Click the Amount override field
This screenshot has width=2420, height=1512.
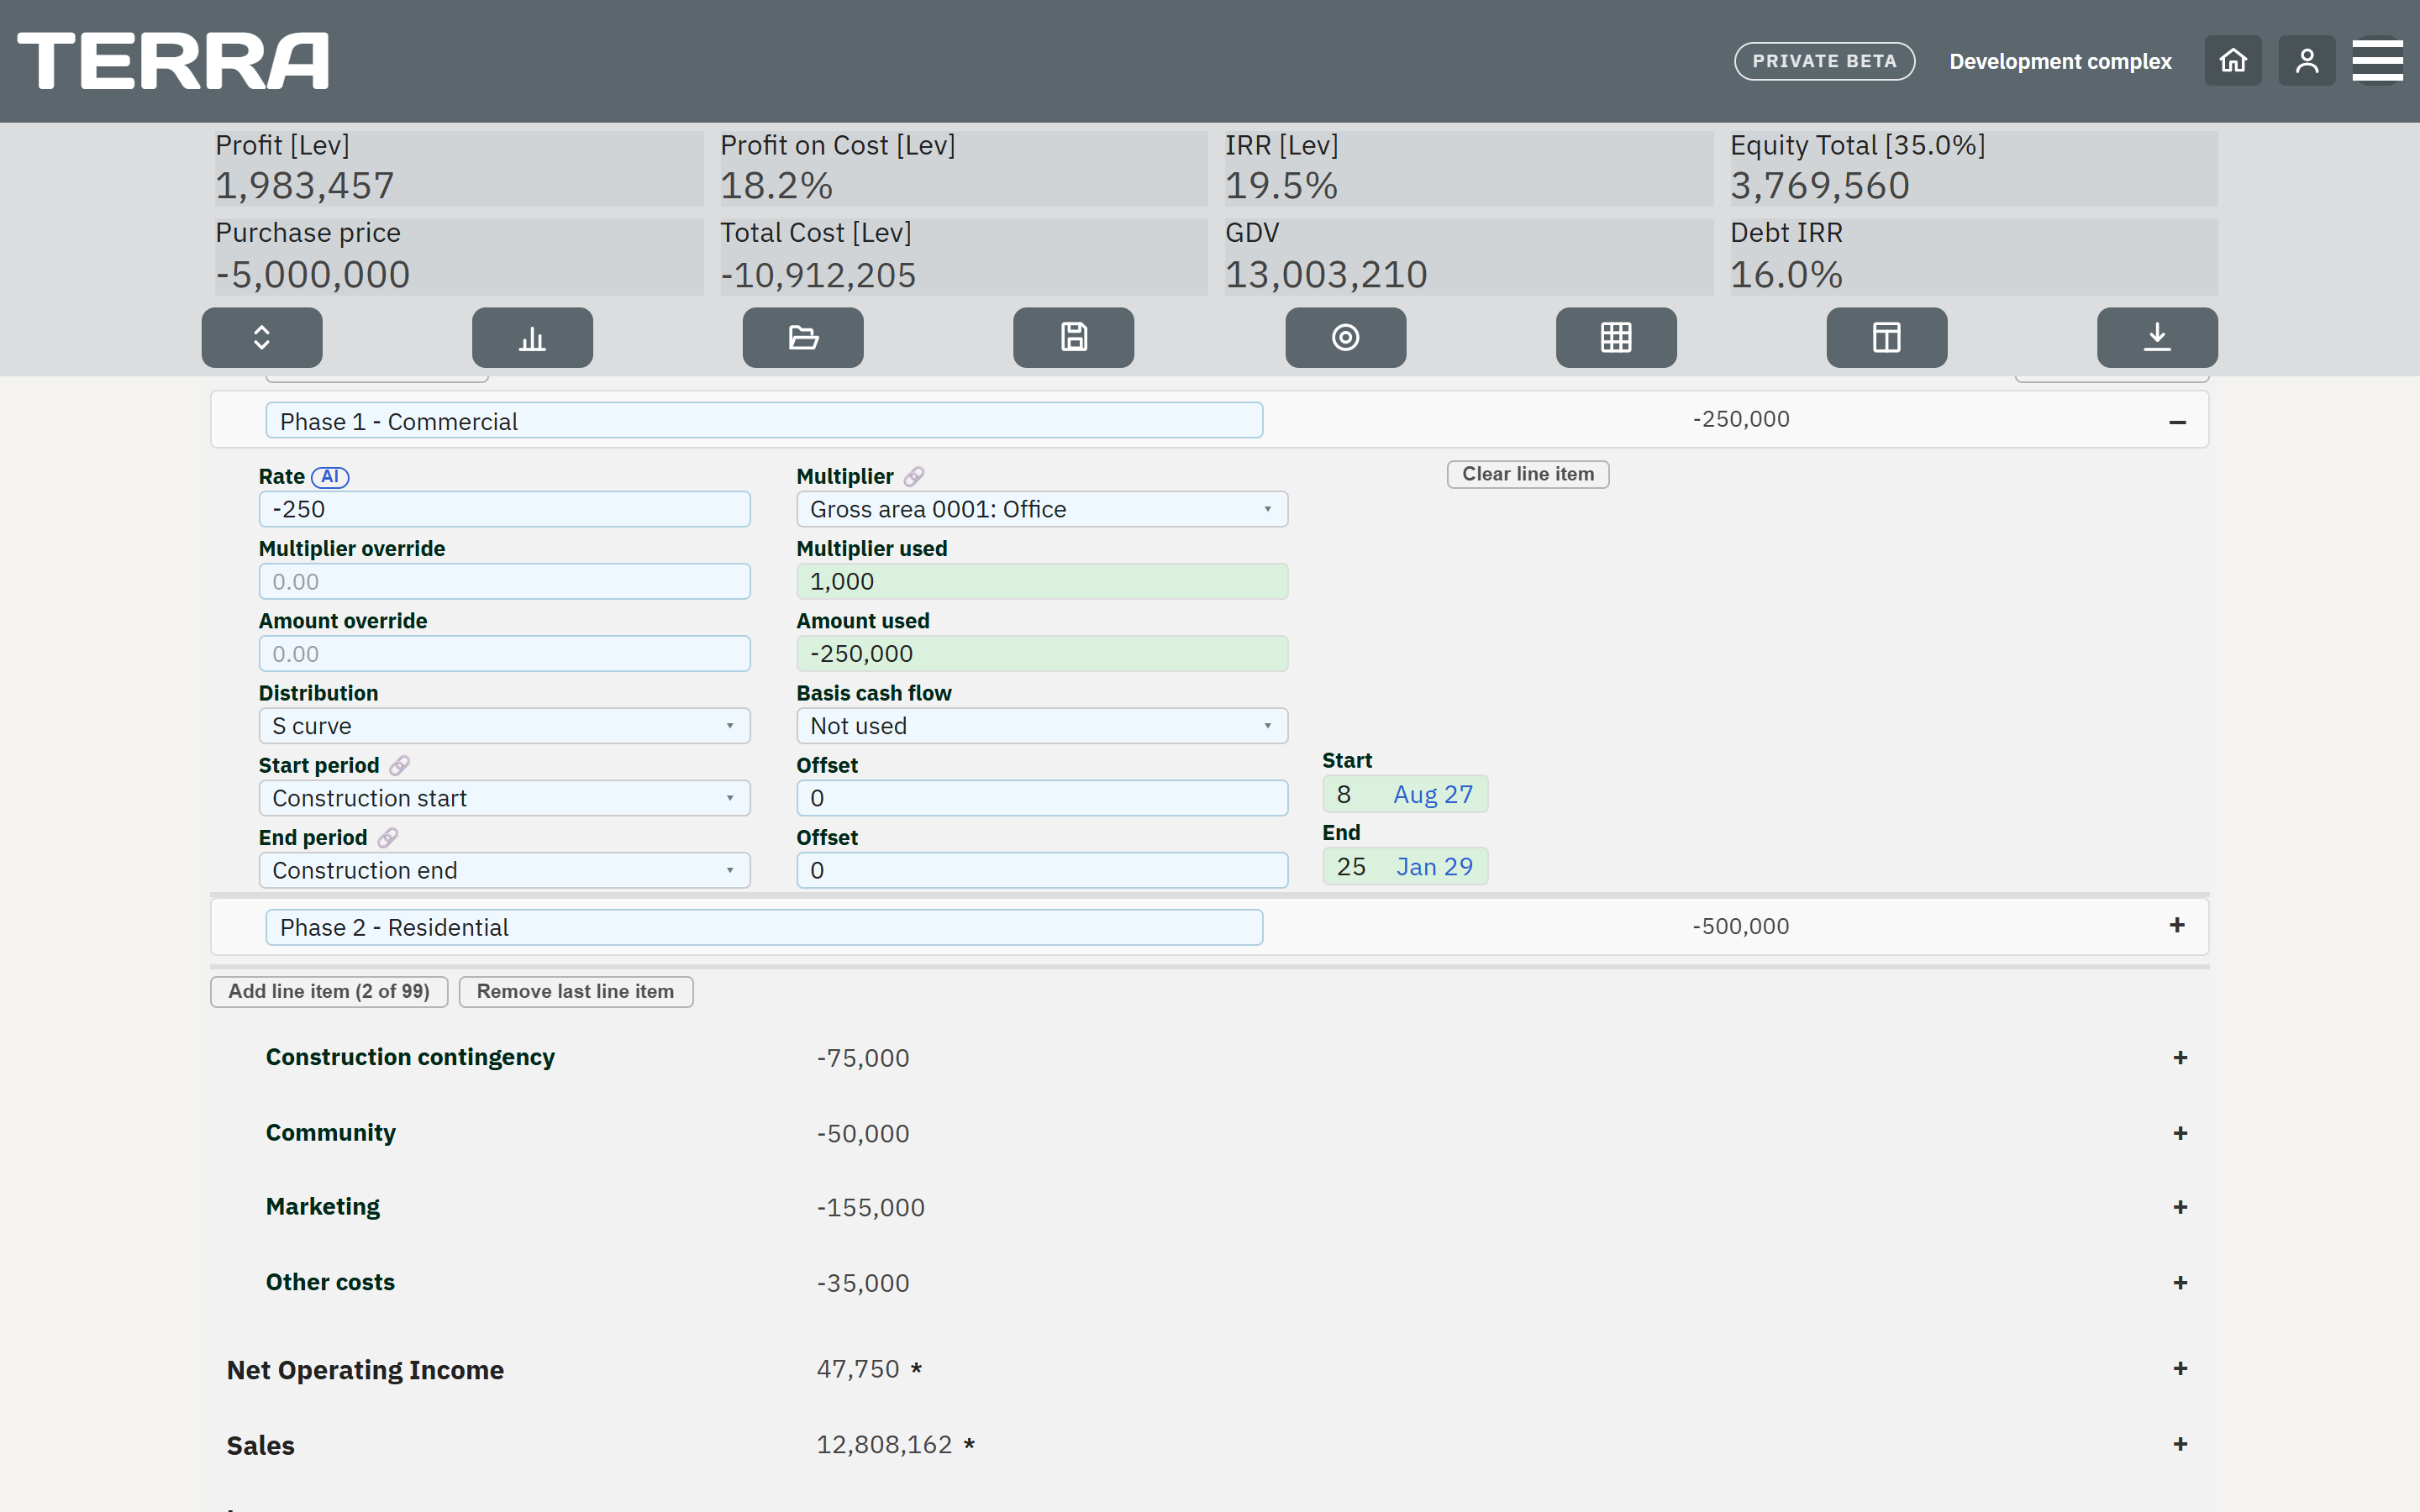[x=504, y=654]
